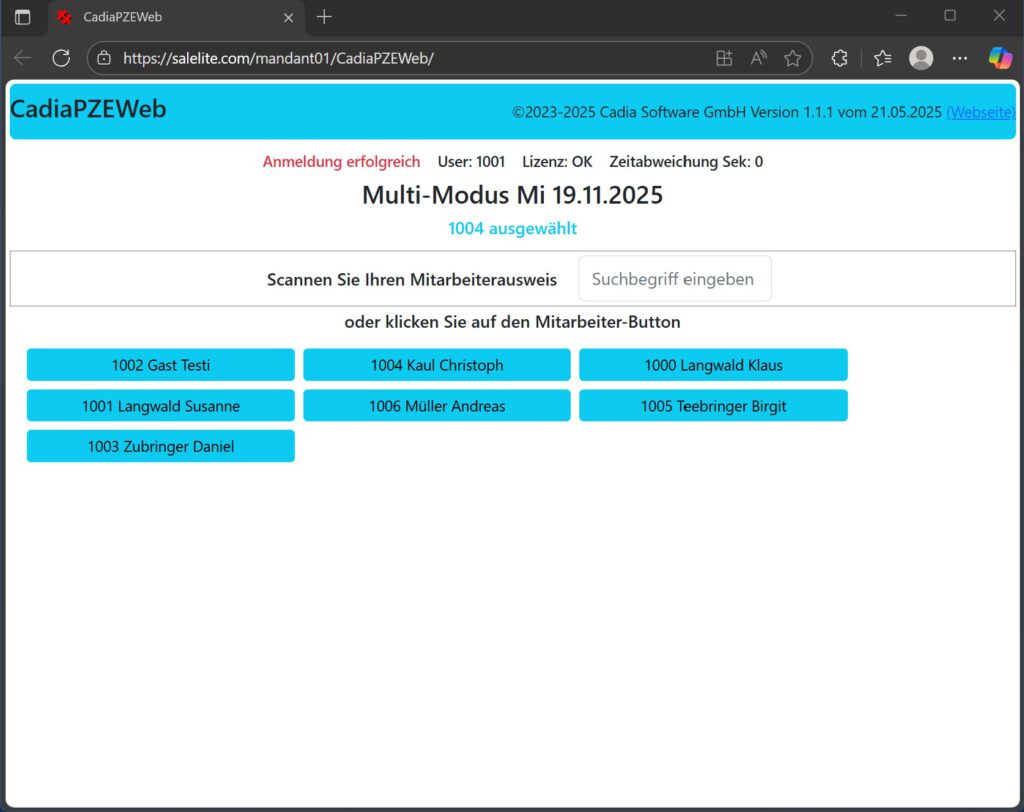Select employee 1004 Kaul Christoph
The height and width of the screenshot is (812, 1024).
click(x=437, y=365)
